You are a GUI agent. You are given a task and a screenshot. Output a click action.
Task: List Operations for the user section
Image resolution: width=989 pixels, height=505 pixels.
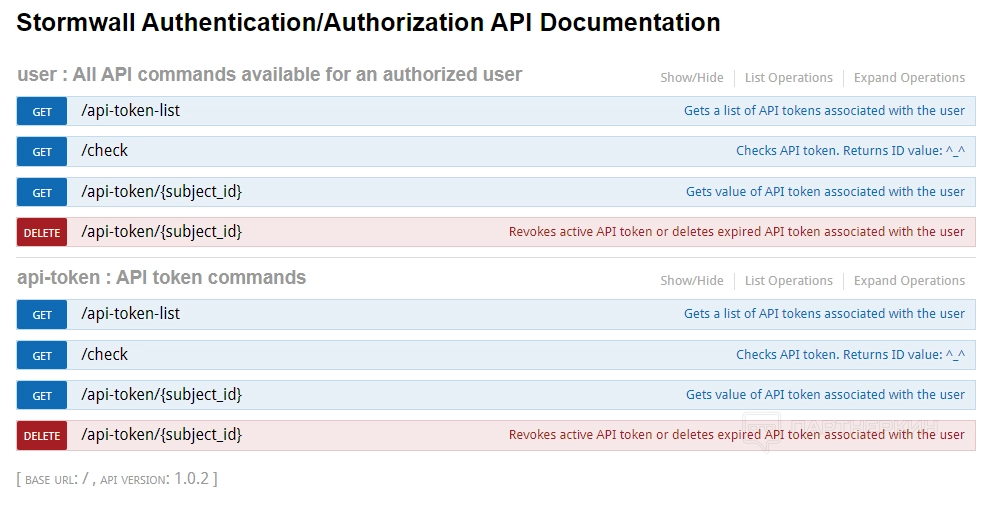click(x=788, y=78)
